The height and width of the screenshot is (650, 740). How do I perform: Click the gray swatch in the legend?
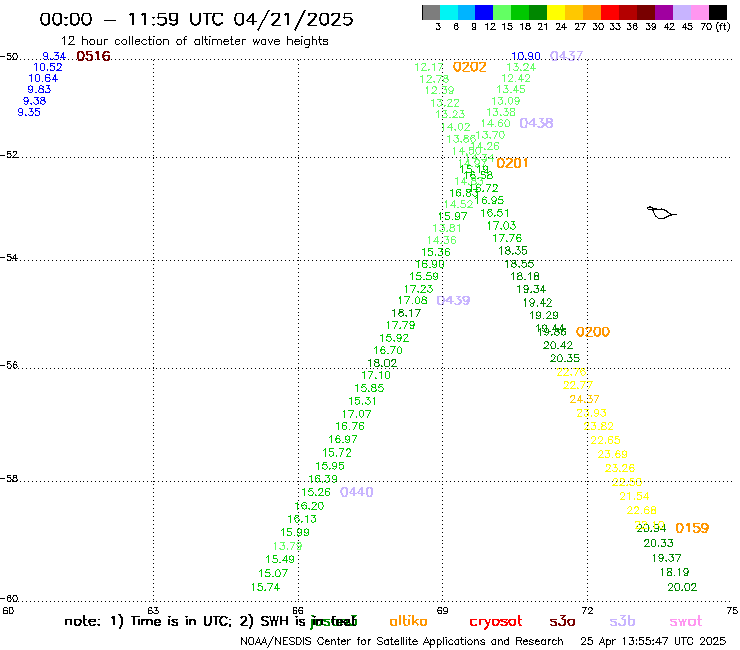(x=431, y=12)
